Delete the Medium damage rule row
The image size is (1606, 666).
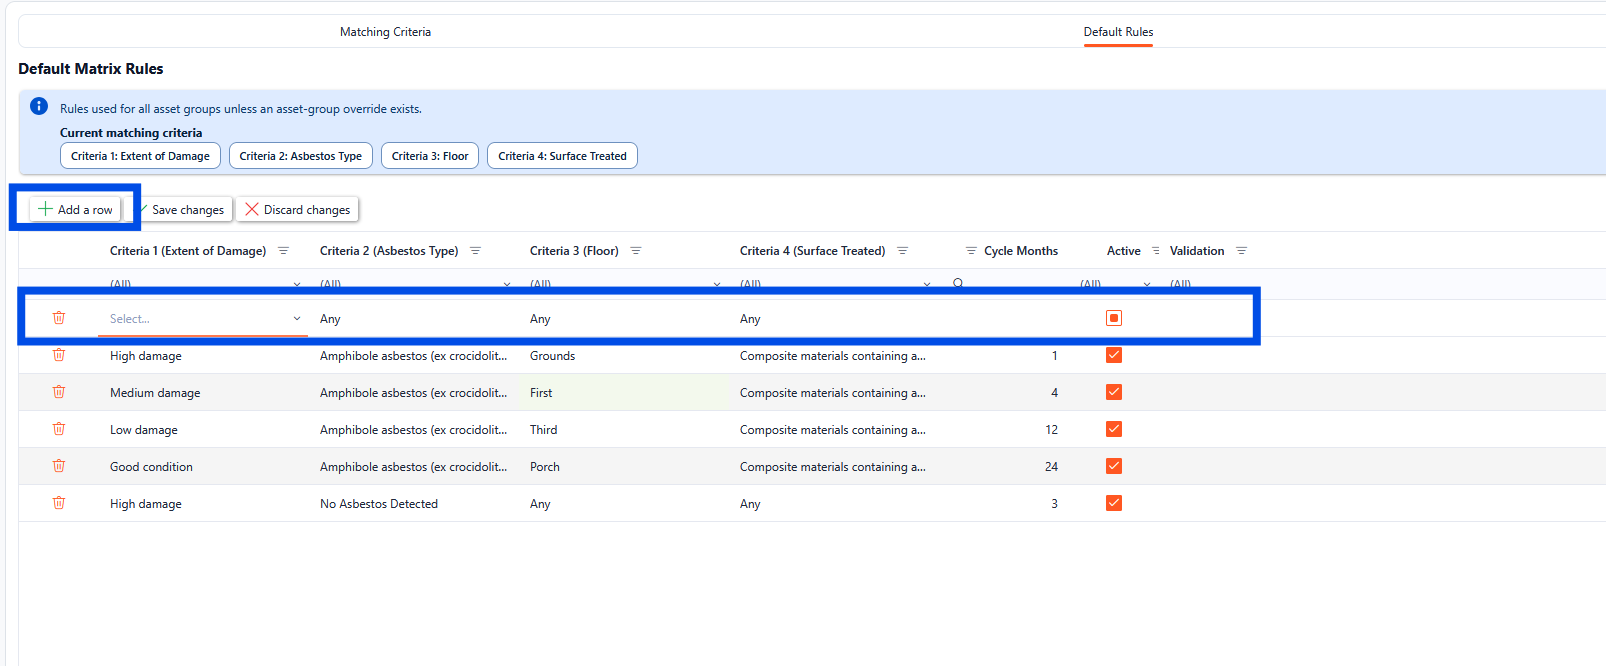(59, 392)
